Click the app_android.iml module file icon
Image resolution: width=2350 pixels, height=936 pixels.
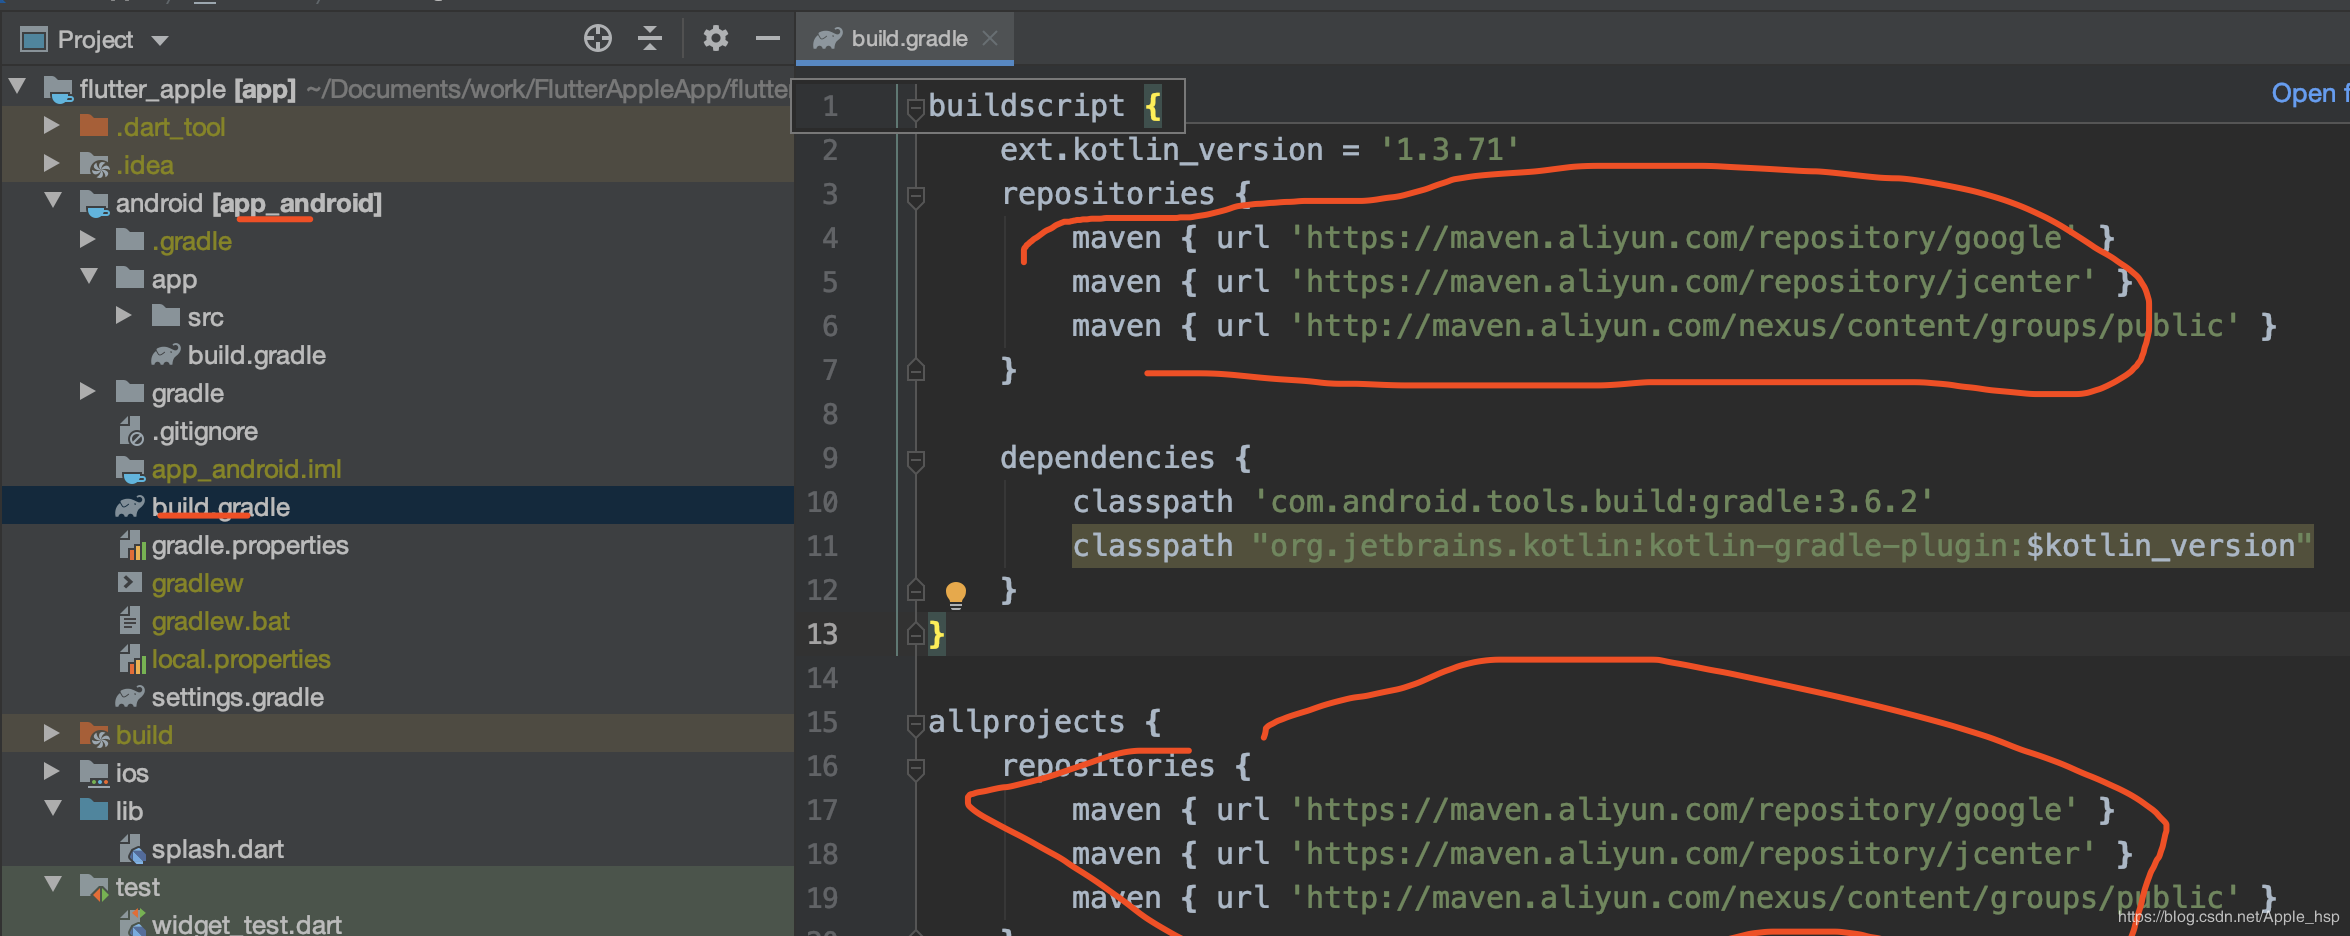tap(130, 469)
